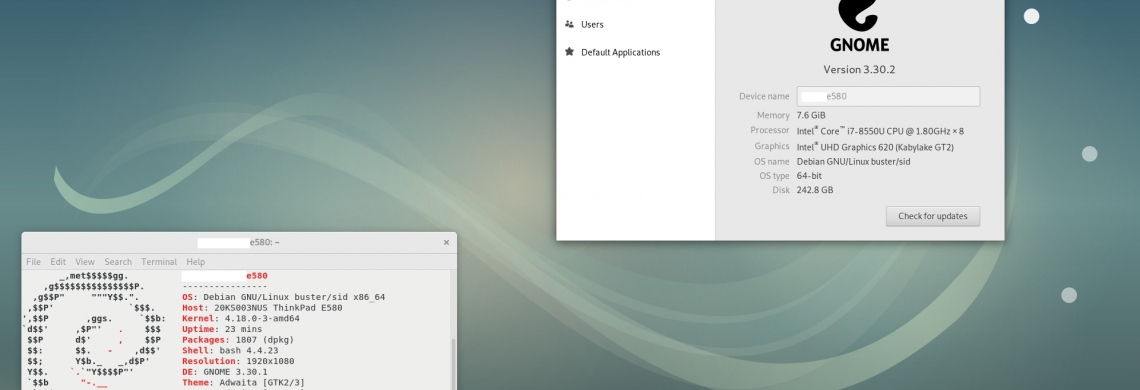
Task: Open the terminal Help menu
Action: click(196, 262)
